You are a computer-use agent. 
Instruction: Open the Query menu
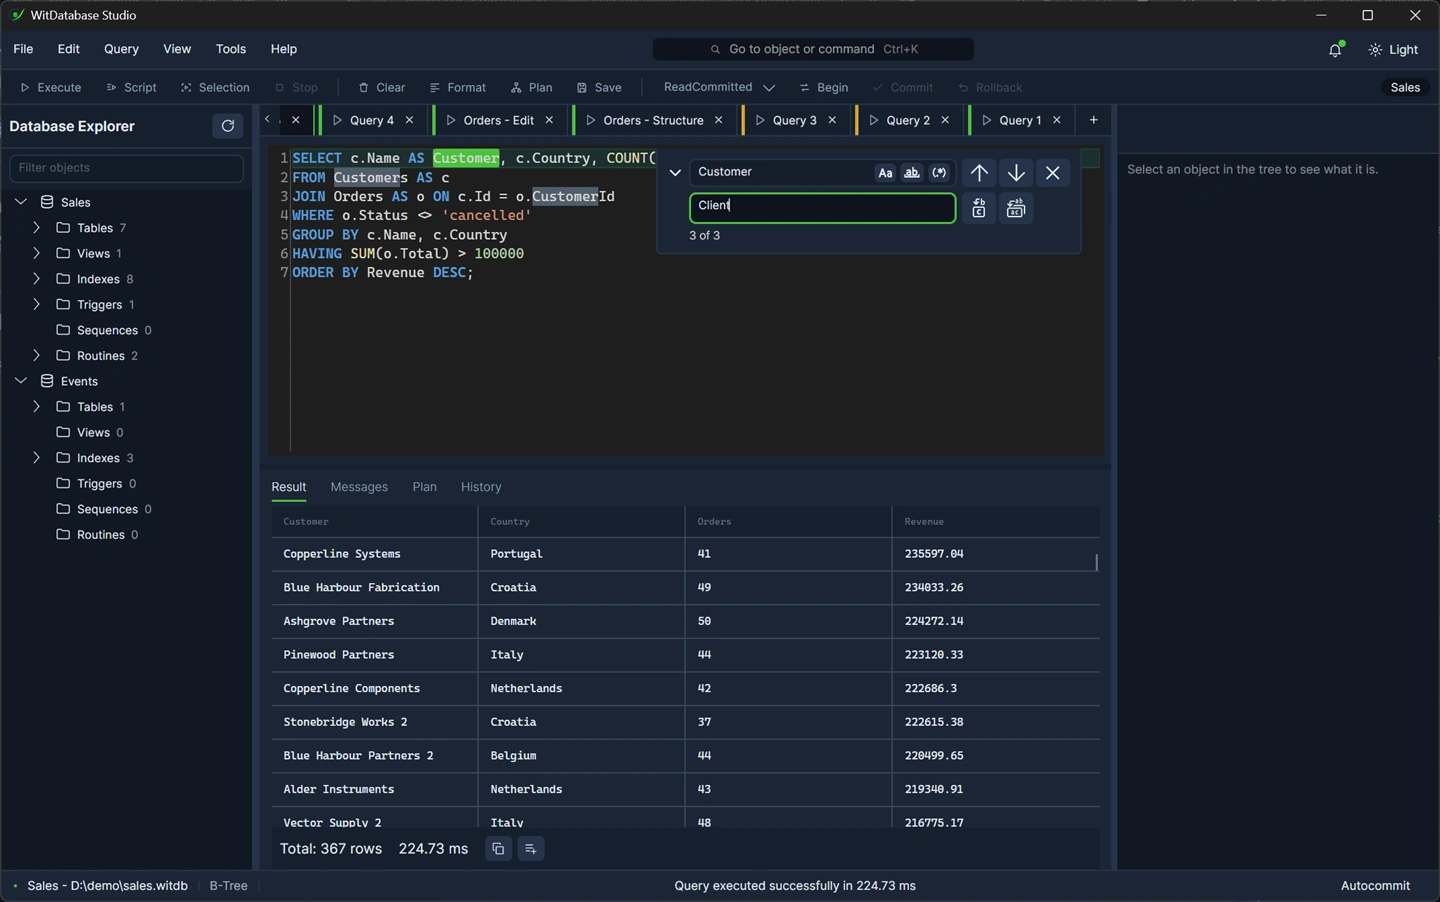click(121, 49)
